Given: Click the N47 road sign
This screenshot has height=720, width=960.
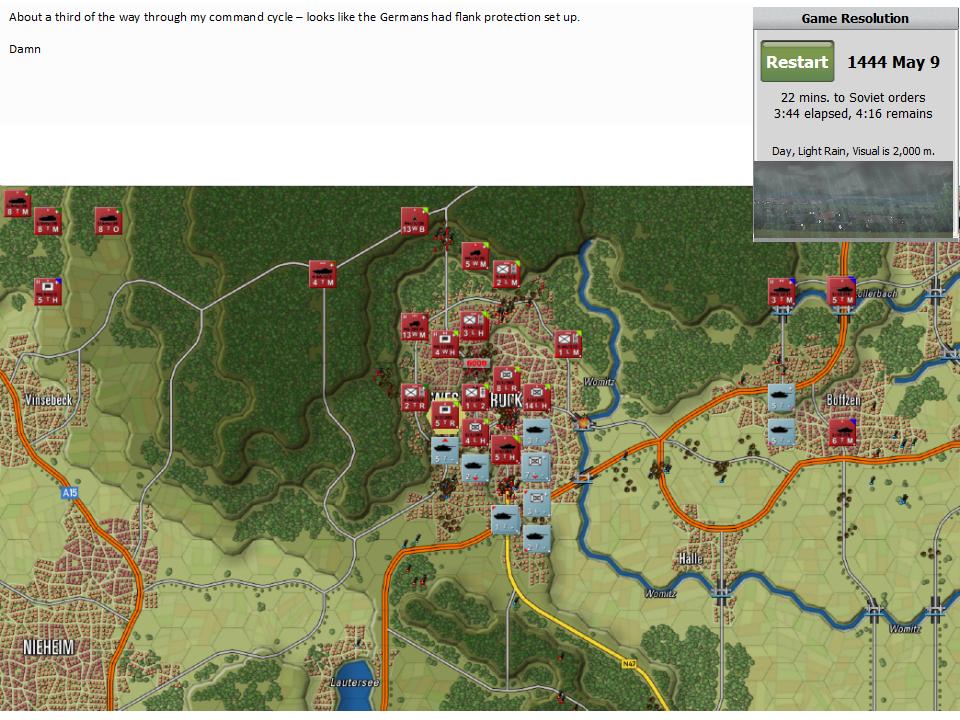Looking at the screenshot, I should [x=629, y=663].
